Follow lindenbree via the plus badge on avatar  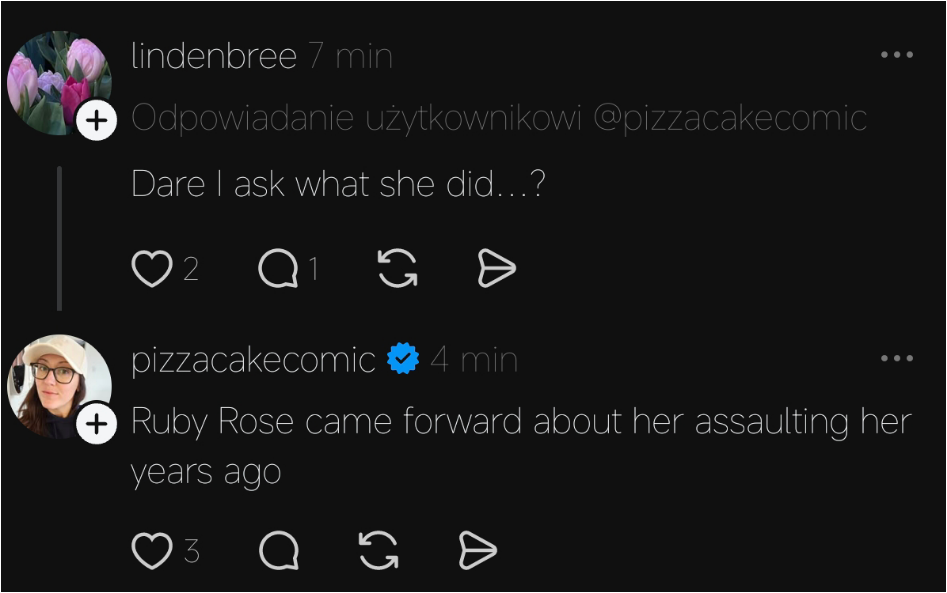tap(97, 120)
